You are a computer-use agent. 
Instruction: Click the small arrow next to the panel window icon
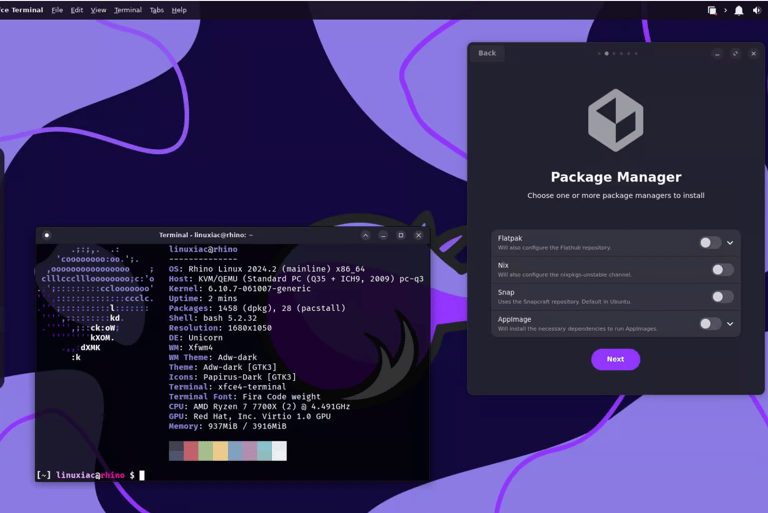(725, 10)
